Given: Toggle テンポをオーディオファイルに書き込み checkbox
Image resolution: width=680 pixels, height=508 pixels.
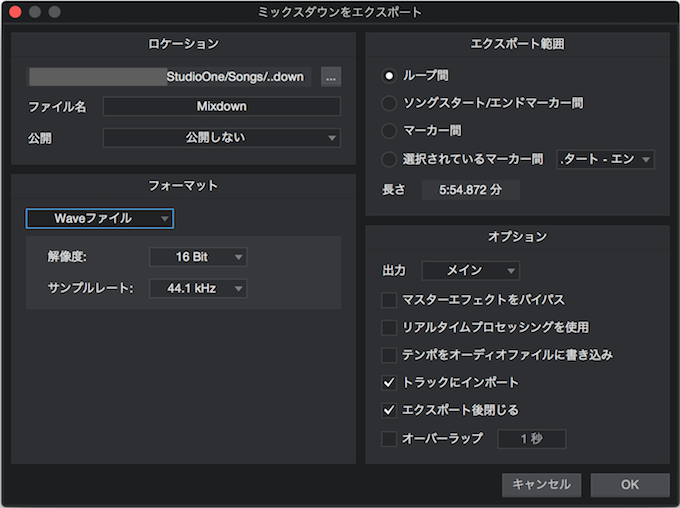Looking at the screenshot, I should coord(389,355).
